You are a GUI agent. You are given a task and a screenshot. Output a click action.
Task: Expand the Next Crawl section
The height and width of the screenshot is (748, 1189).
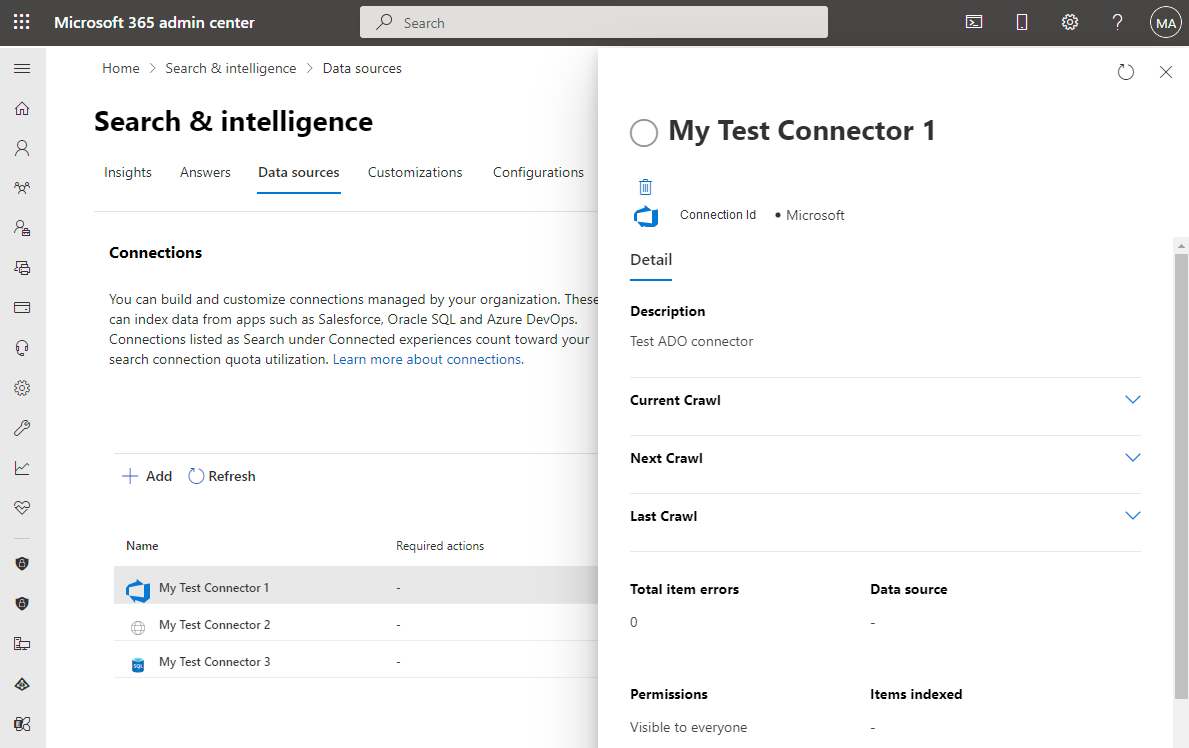pyautogui.click(x=1132, y=457)
